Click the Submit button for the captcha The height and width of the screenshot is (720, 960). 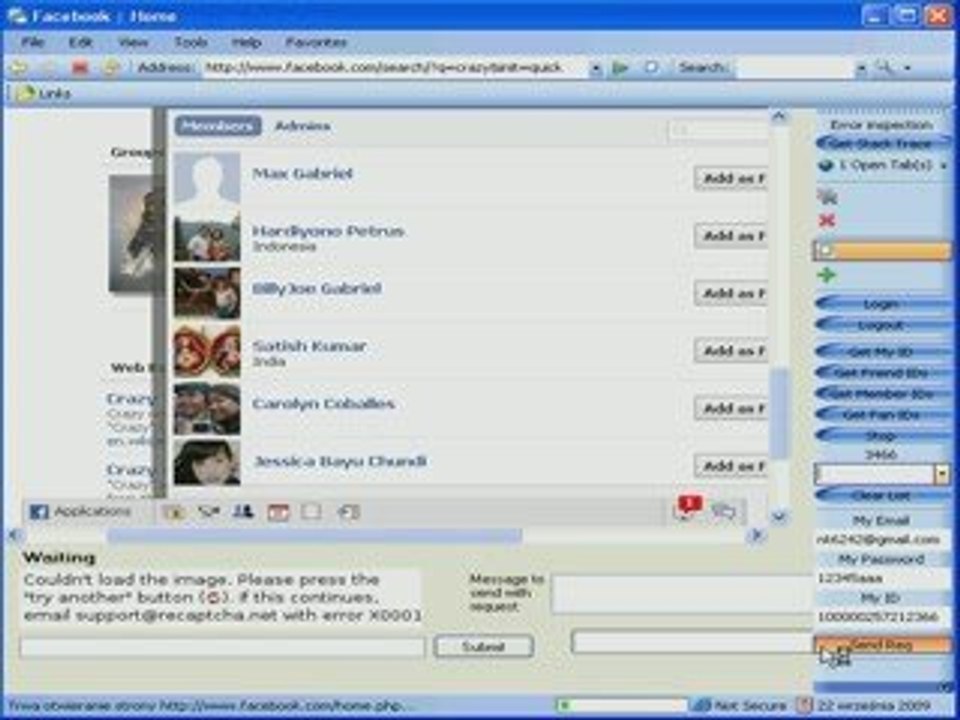[x=483, y=647]
